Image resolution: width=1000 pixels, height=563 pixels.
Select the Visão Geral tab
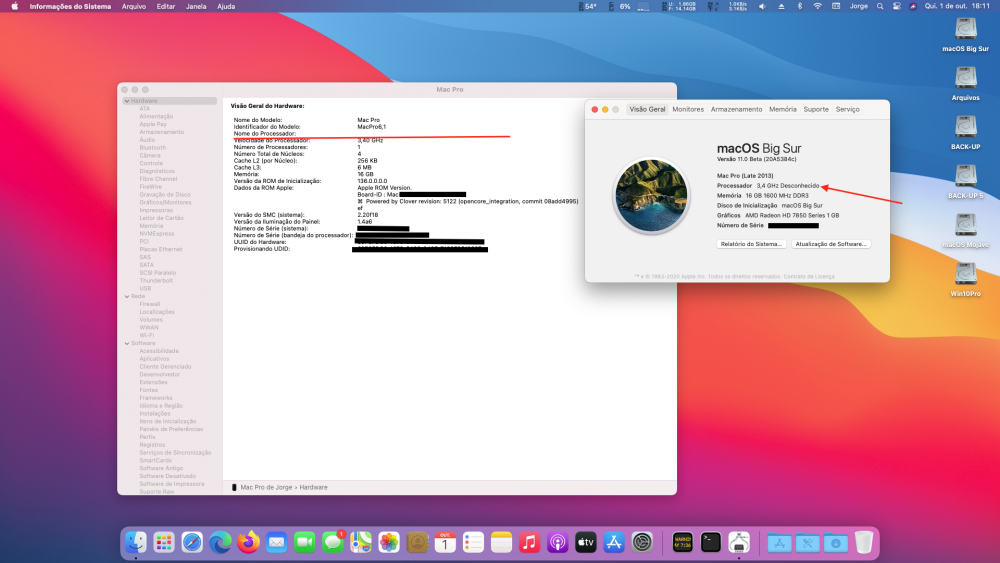(x=647, y=110)
